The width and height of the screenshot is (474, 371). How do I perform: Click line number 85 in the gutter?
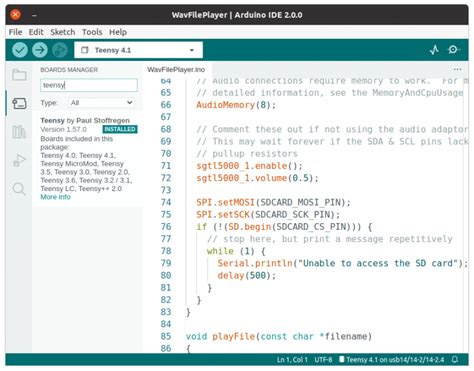(x=166, y=336)
